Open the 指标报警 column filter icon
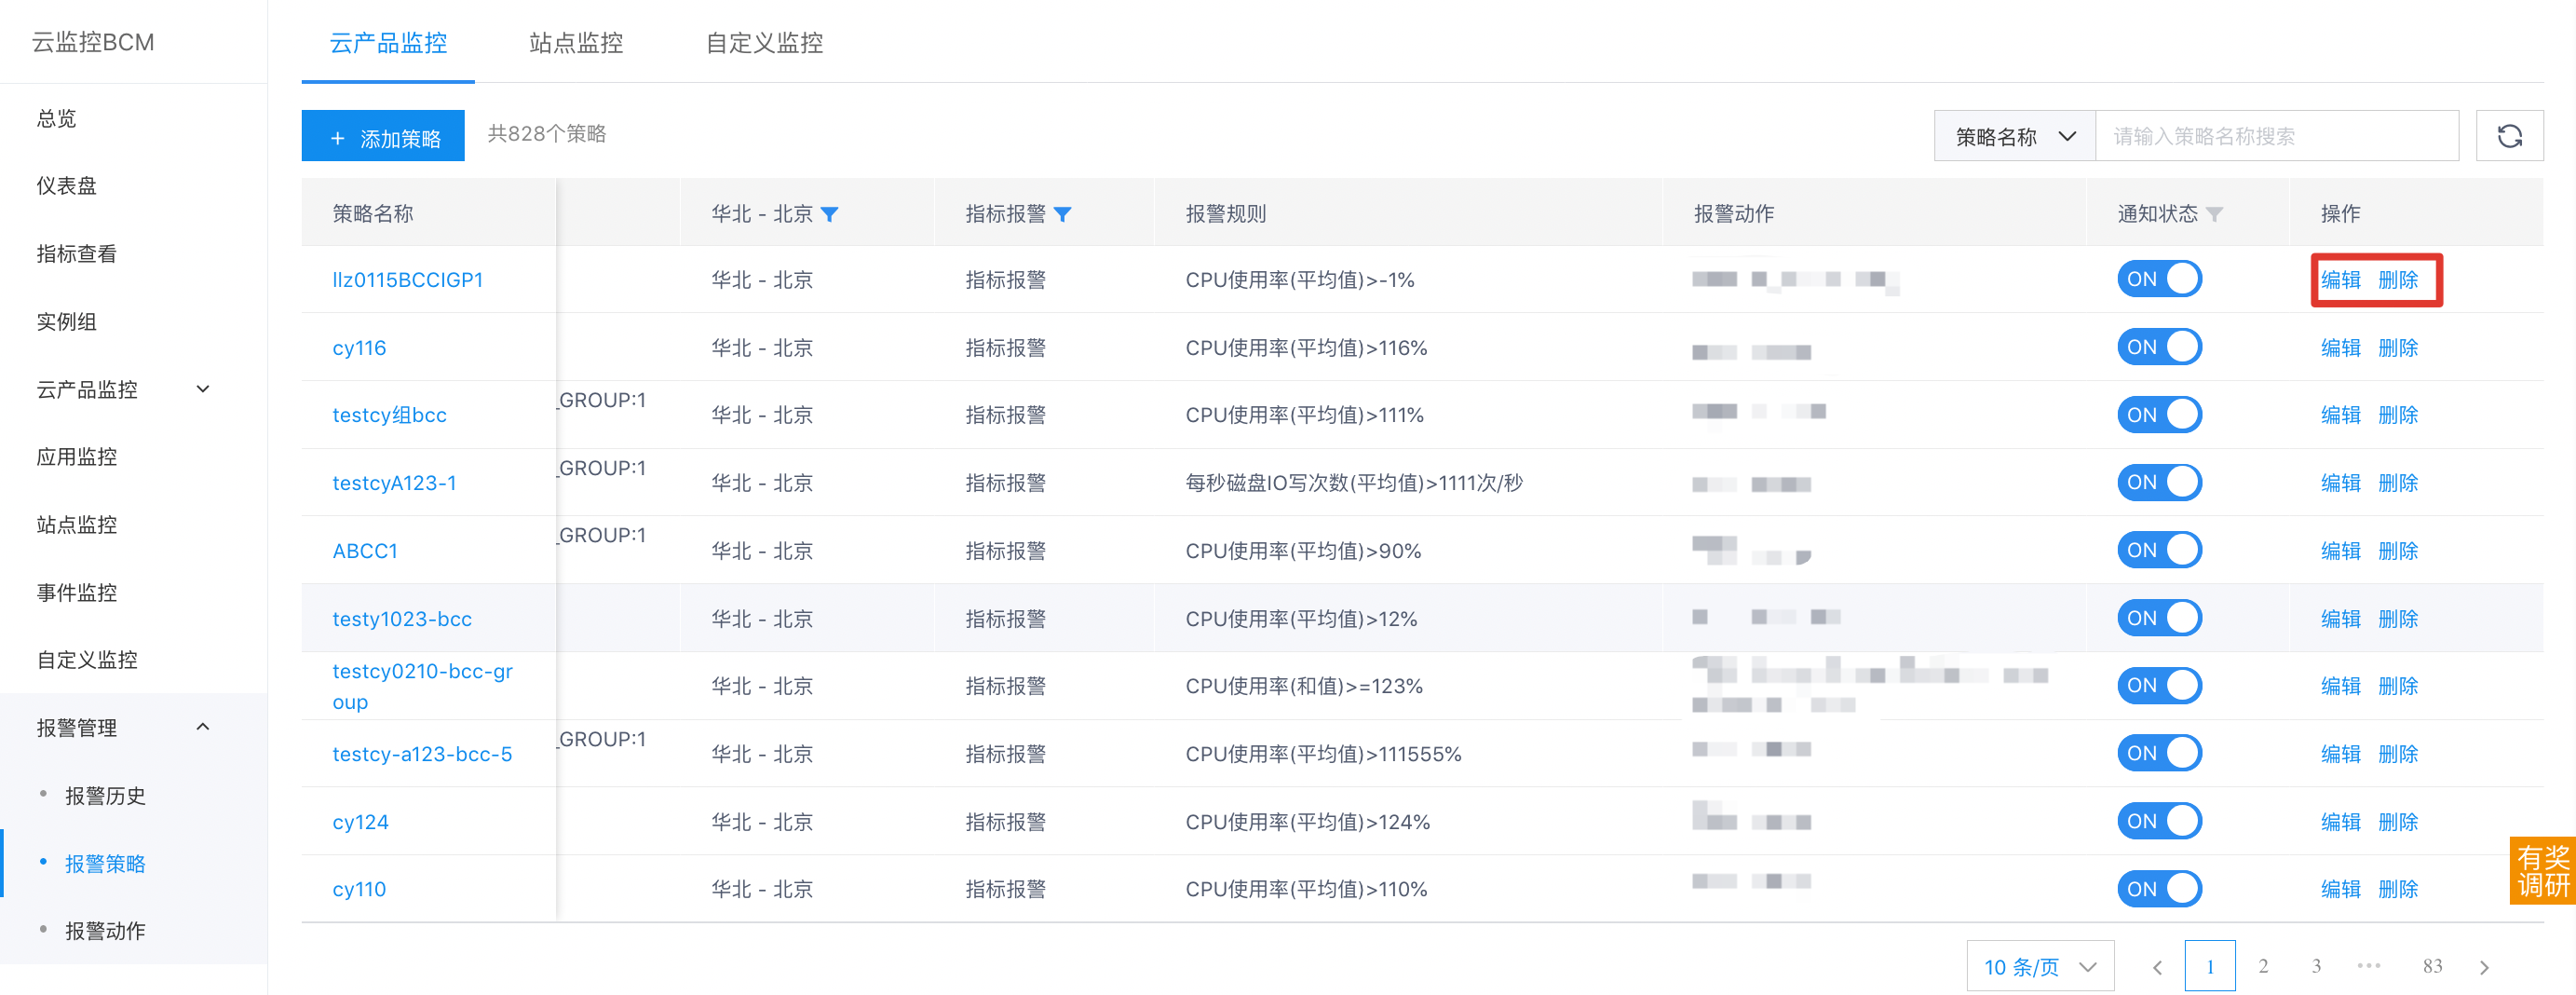The height and width of the screenshot is (995, 2576). (x=1062, y=214)
